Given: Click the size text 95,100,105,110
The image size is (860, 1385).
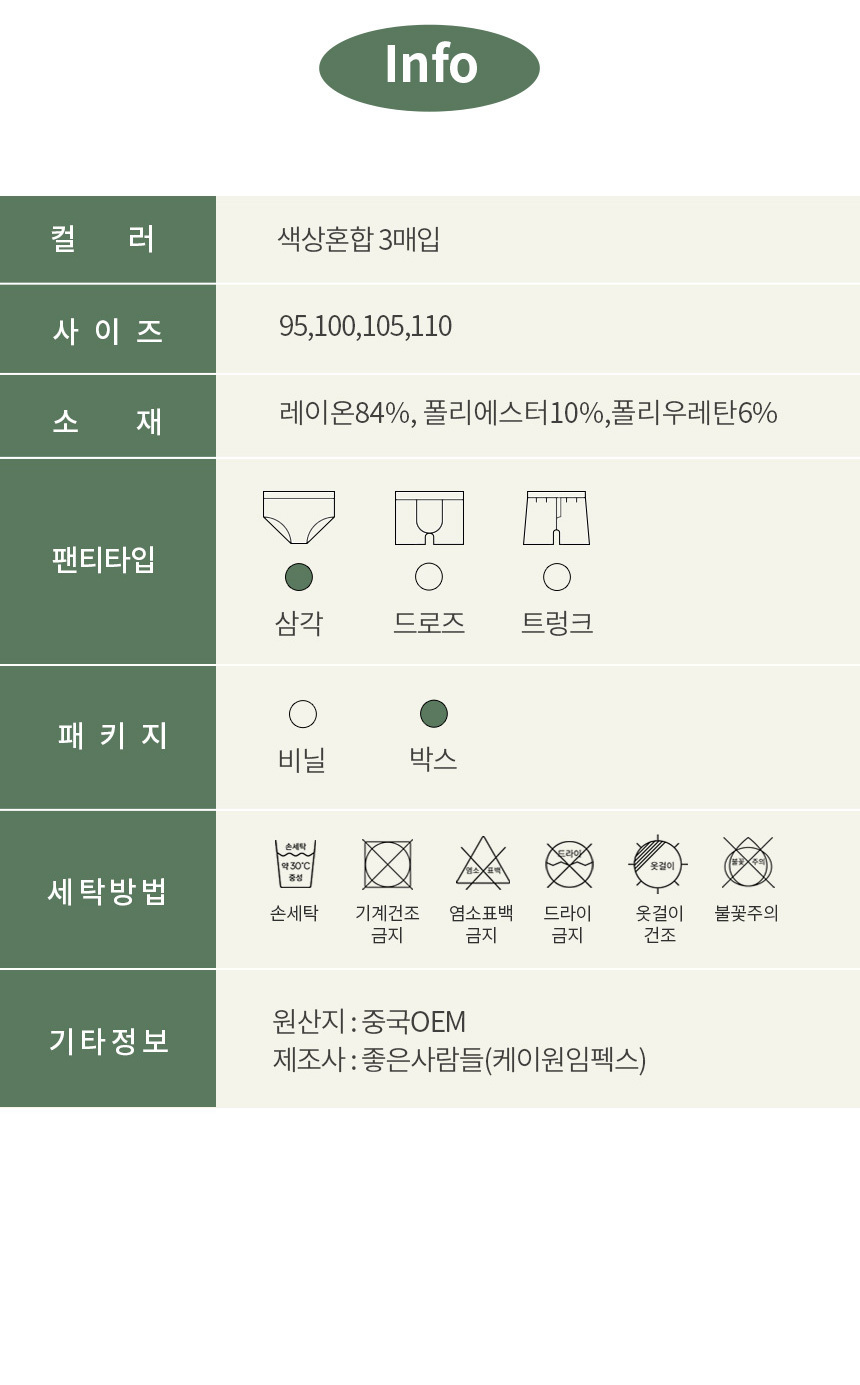Looking at the screenshot, I should click(x=365, y=326).
